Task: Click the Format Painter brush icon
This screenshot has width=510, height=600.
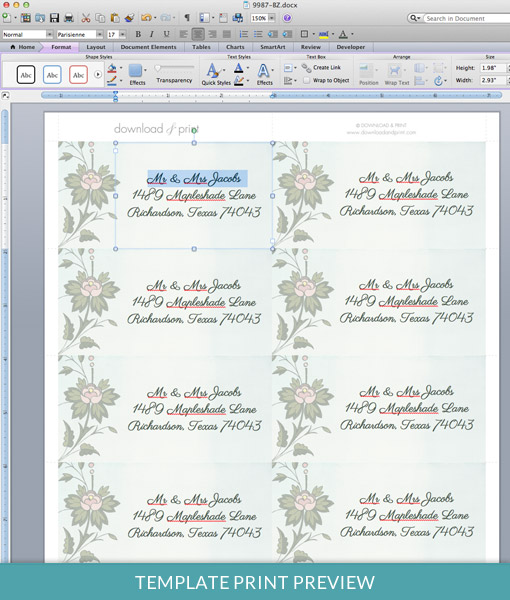Action: click(x=130, y=18)
